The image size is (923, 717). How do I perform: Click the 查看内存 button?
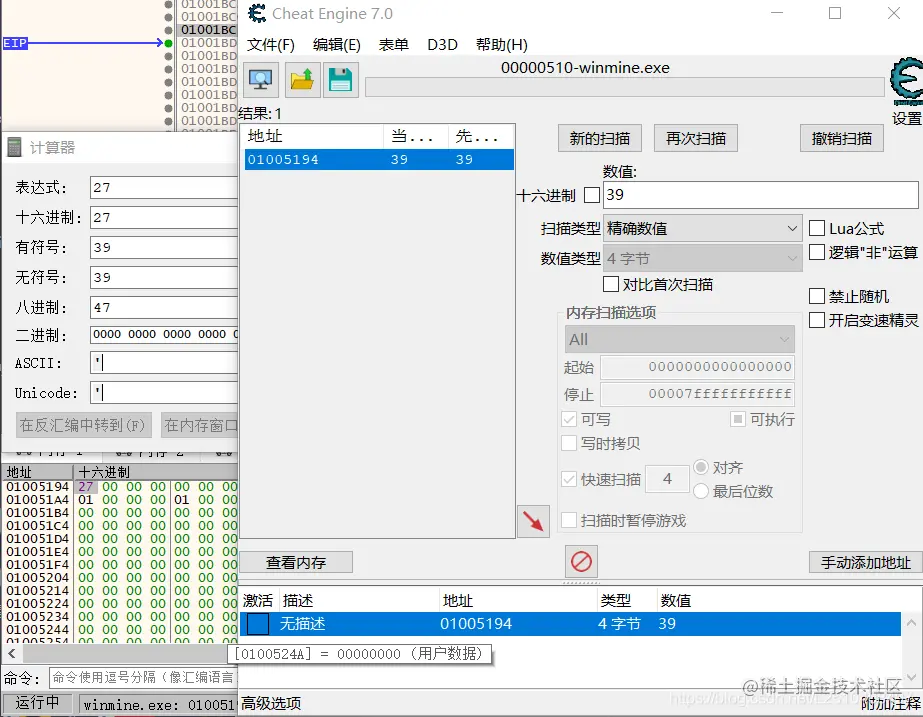[x=294, y=562]
